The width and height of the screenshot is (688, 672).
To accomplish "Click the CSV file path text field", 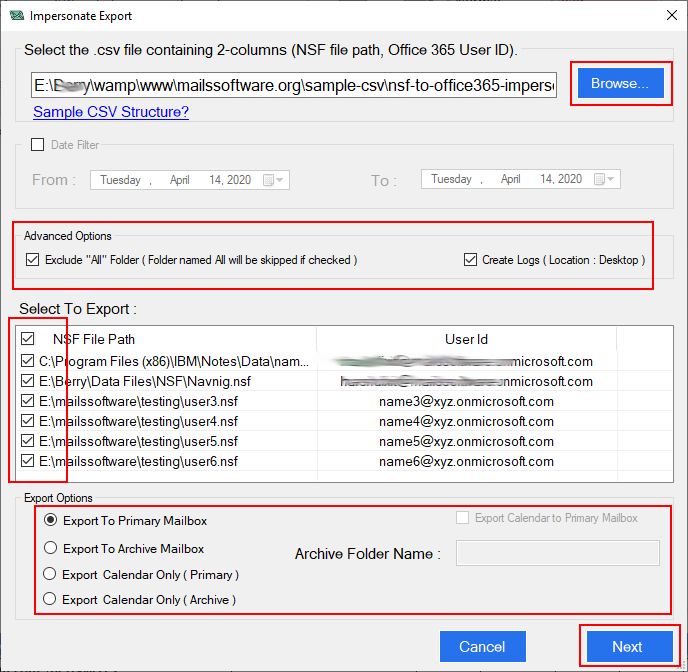I will (294, 85).
